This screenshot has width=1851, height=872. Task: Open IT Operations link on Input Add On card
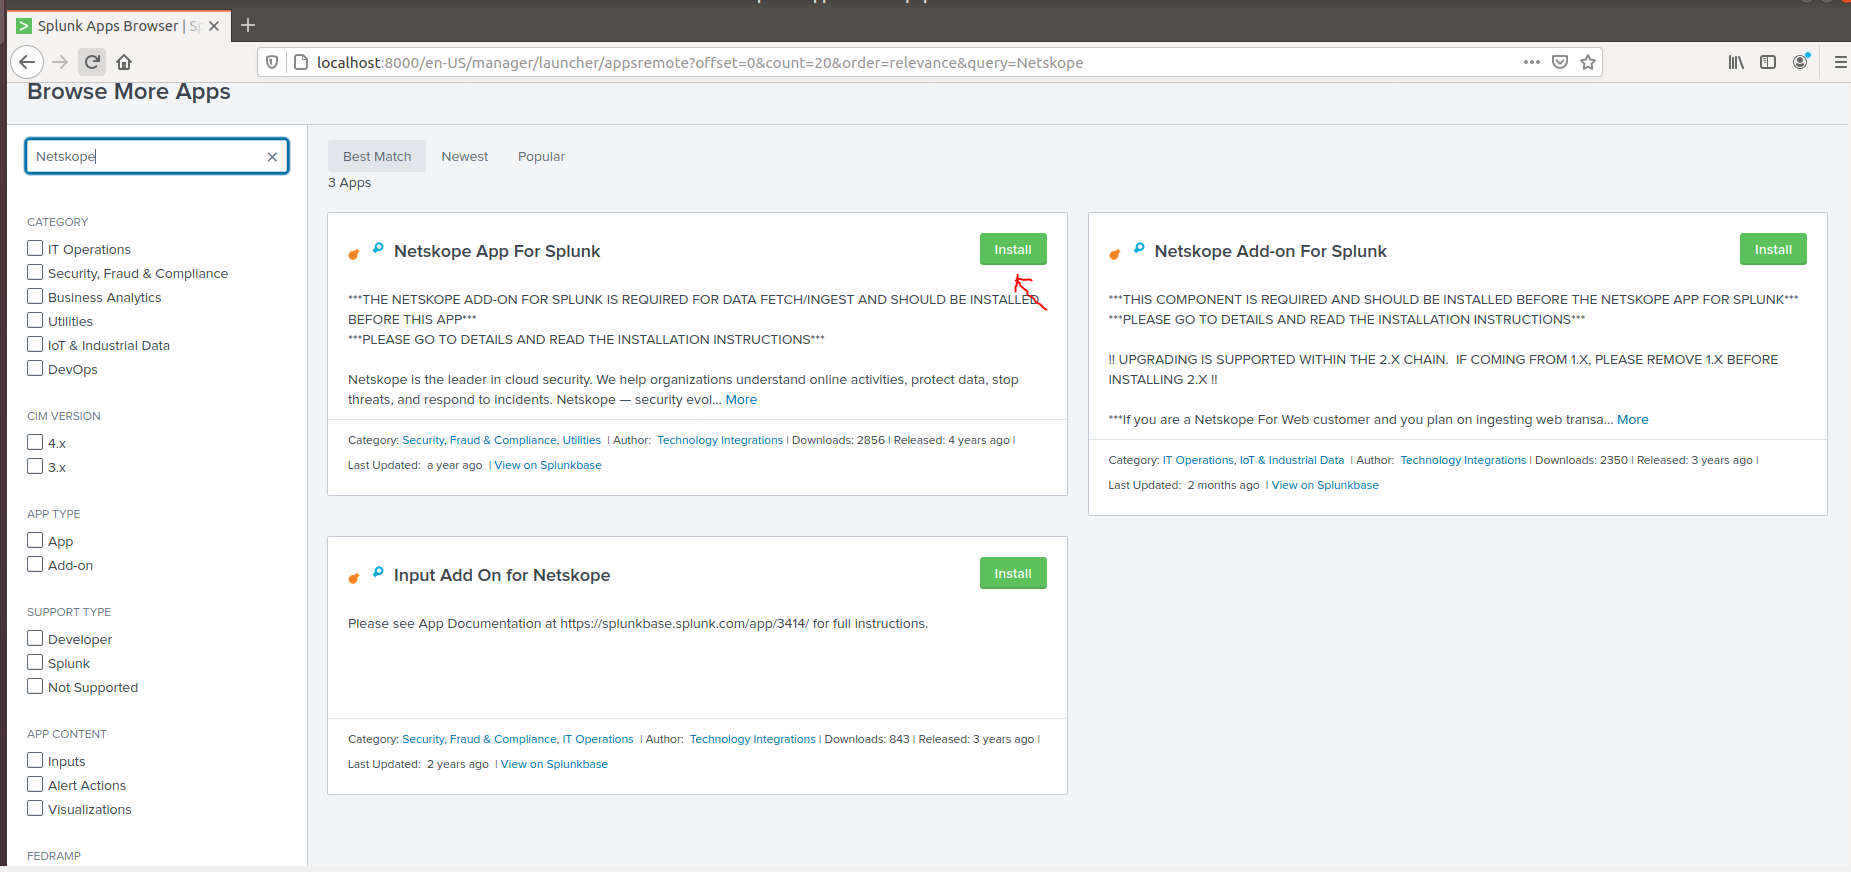pyautogui.click(x=598, y=739)
